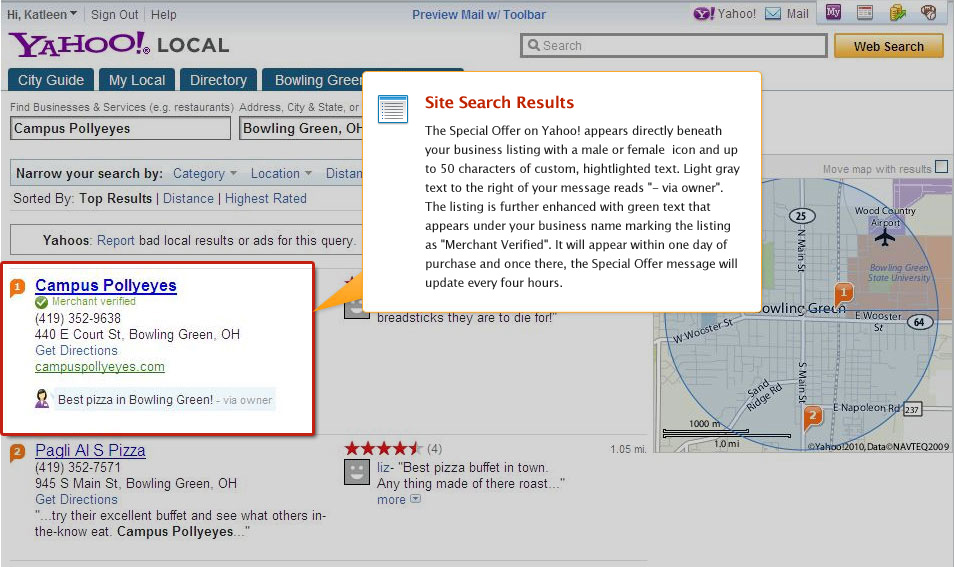Click the Yahoo! purple icon in toolbar
Viewport: 954px width, 567px height.
tap(704, 13)
